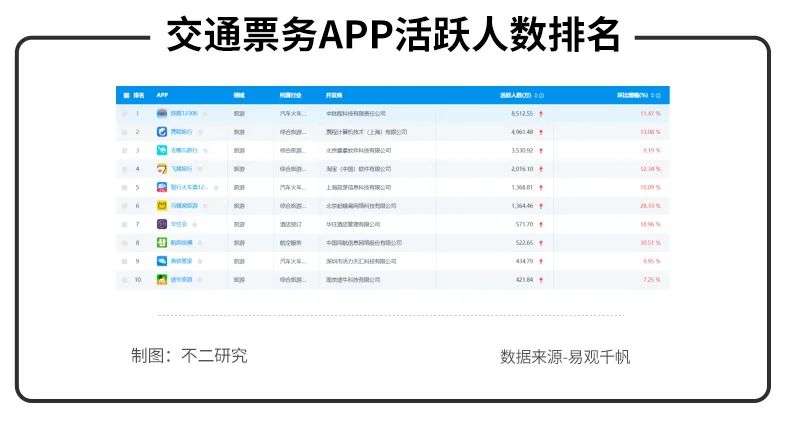Open the app name link in rank 10 row
The image size is (786, 422).
[x=181, y=279]
